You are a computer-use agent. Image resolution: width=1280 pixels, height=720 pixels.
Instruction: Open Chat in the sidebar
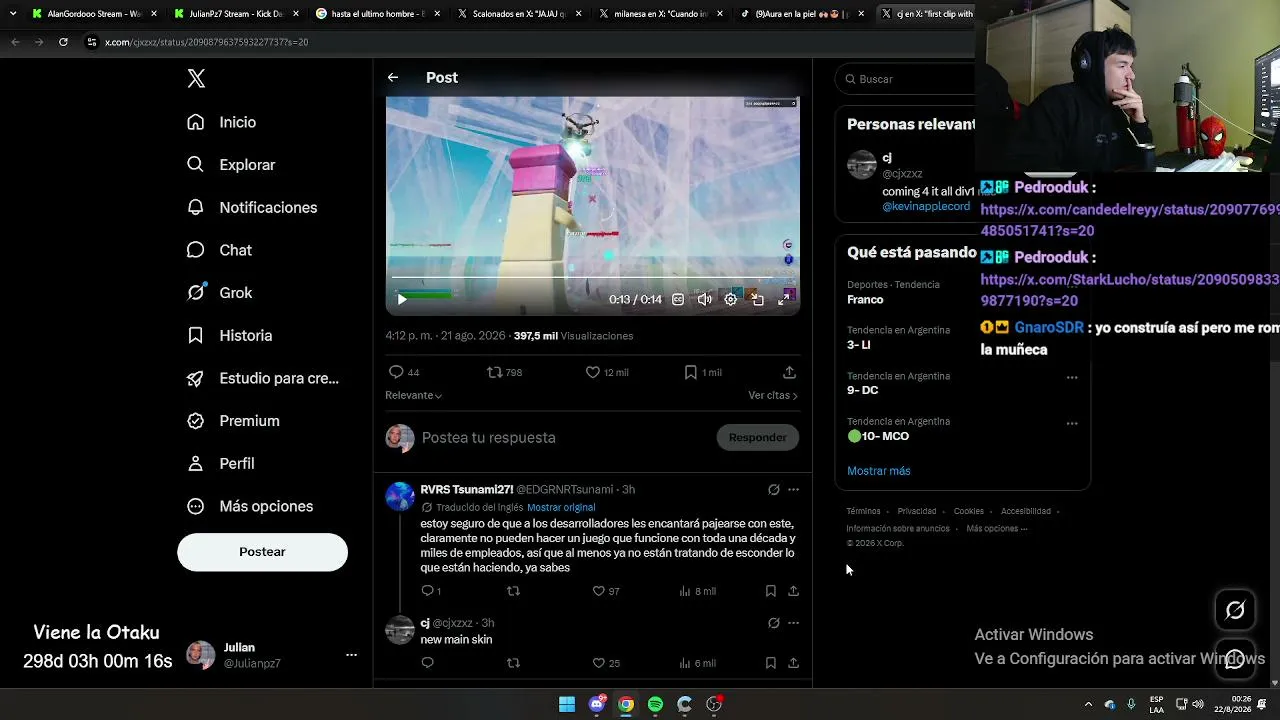coord(219,250)
